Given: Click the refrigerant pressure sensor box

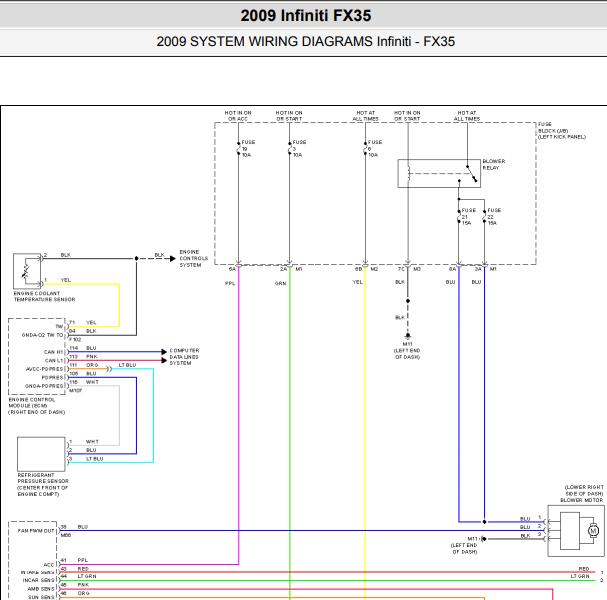Looking at the screenshot, I should (41, 454).
